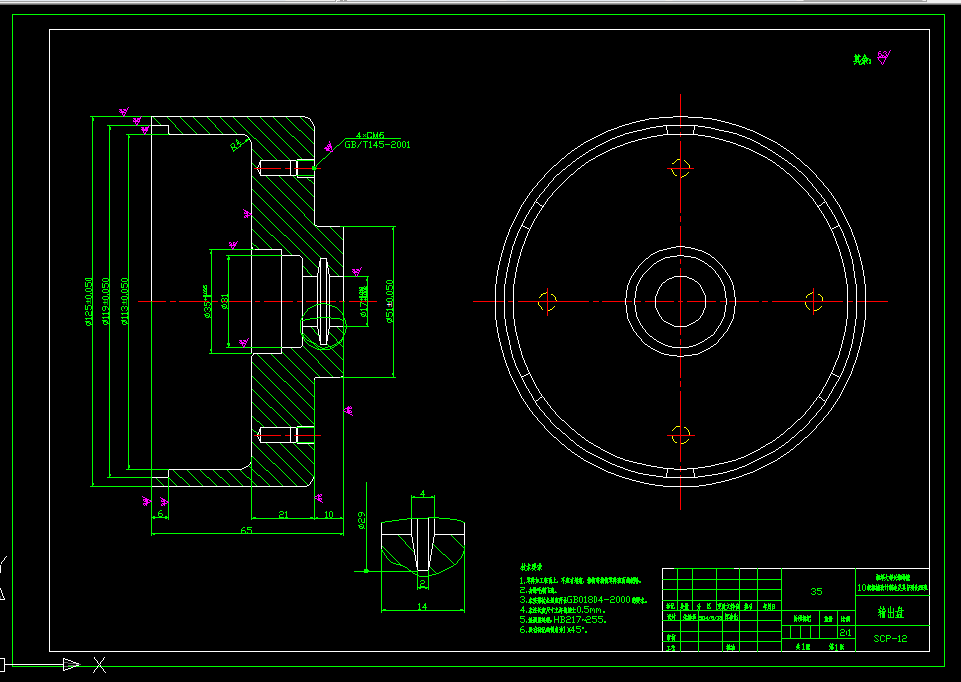Select the 21 linear dimension
The width and height of the screenshot is (961, 682).
pyautogui.click(x=283, y=514)
